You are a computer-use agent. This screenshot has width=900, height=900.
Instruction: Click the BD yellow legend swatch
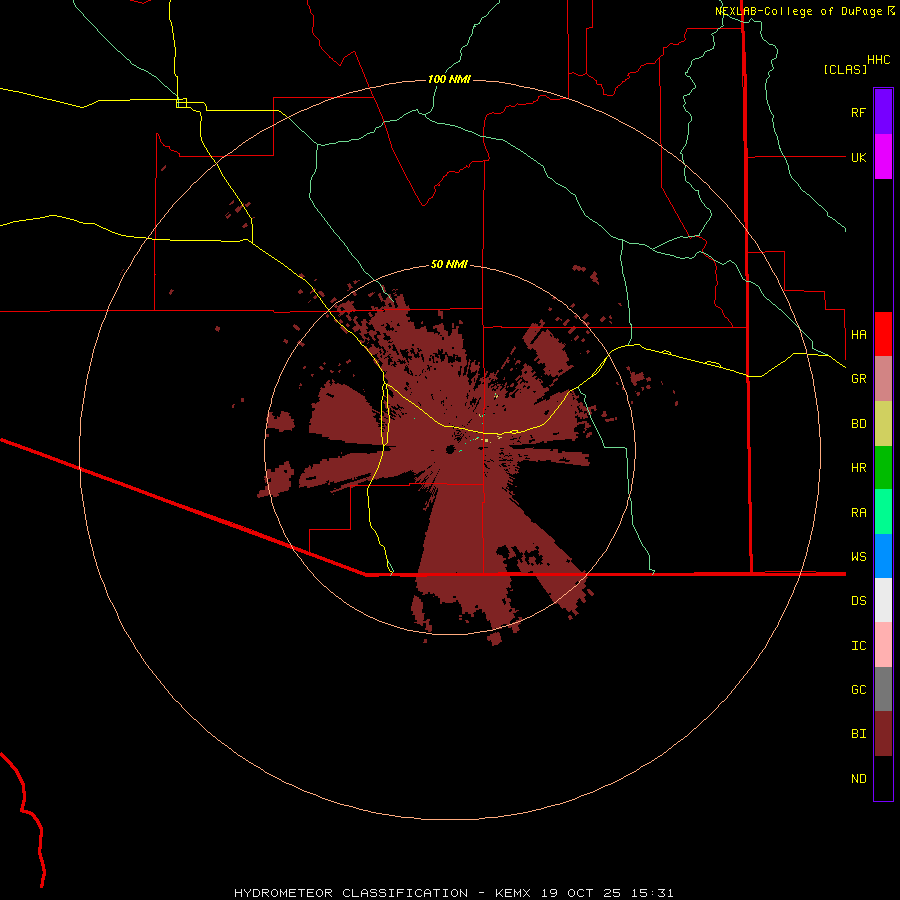tap(883, 423)
